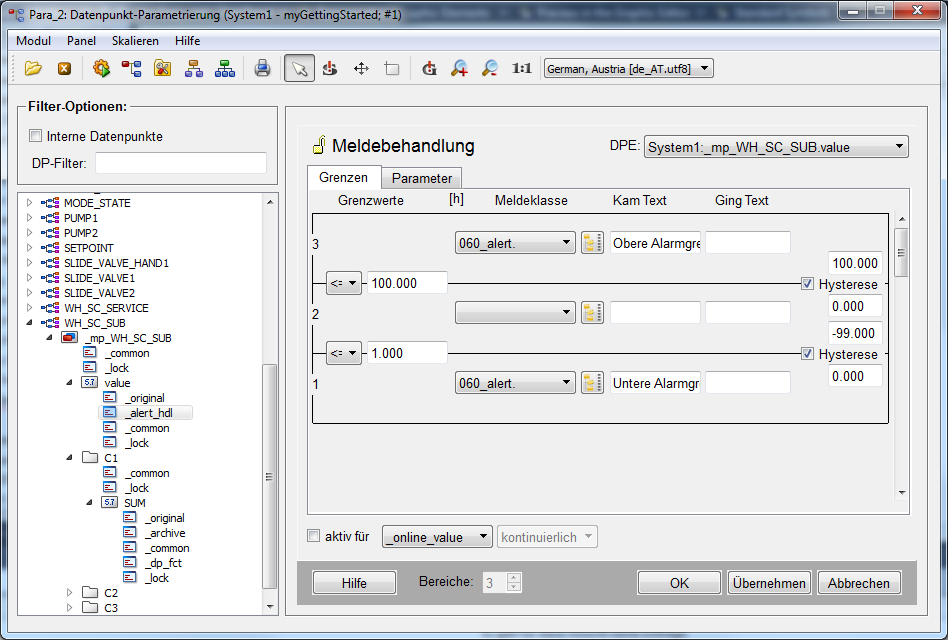The image size is (948, 640).
Task: Switch to the Parameter tab
Action: [421, 178]
